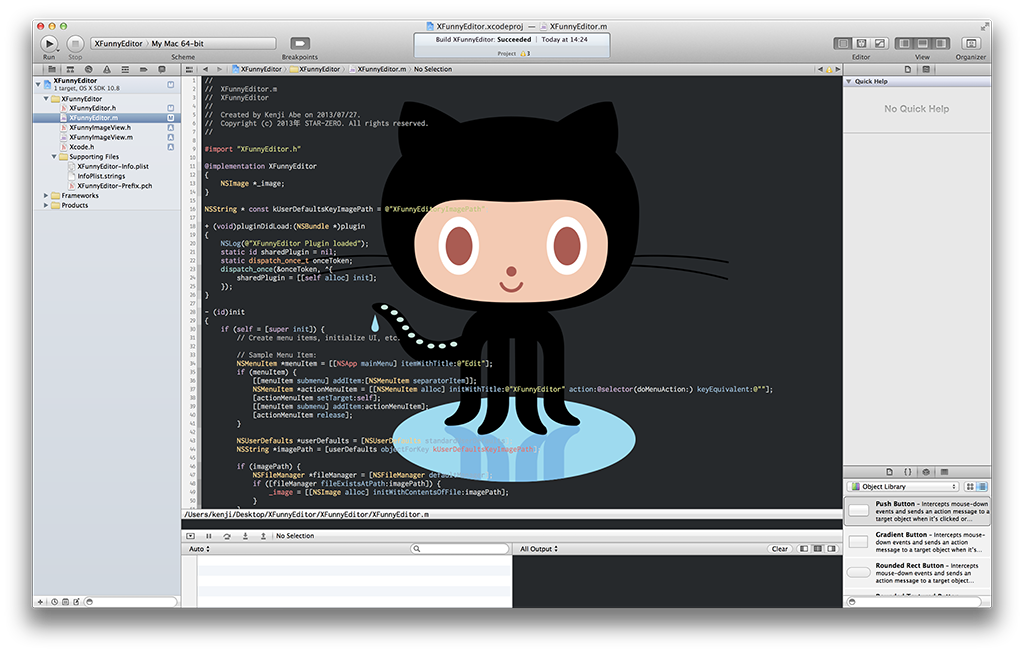Toggle the Breakpoints button
Image resolution: width=1024 pixels, height=653 pixels.
coord(300,43)
